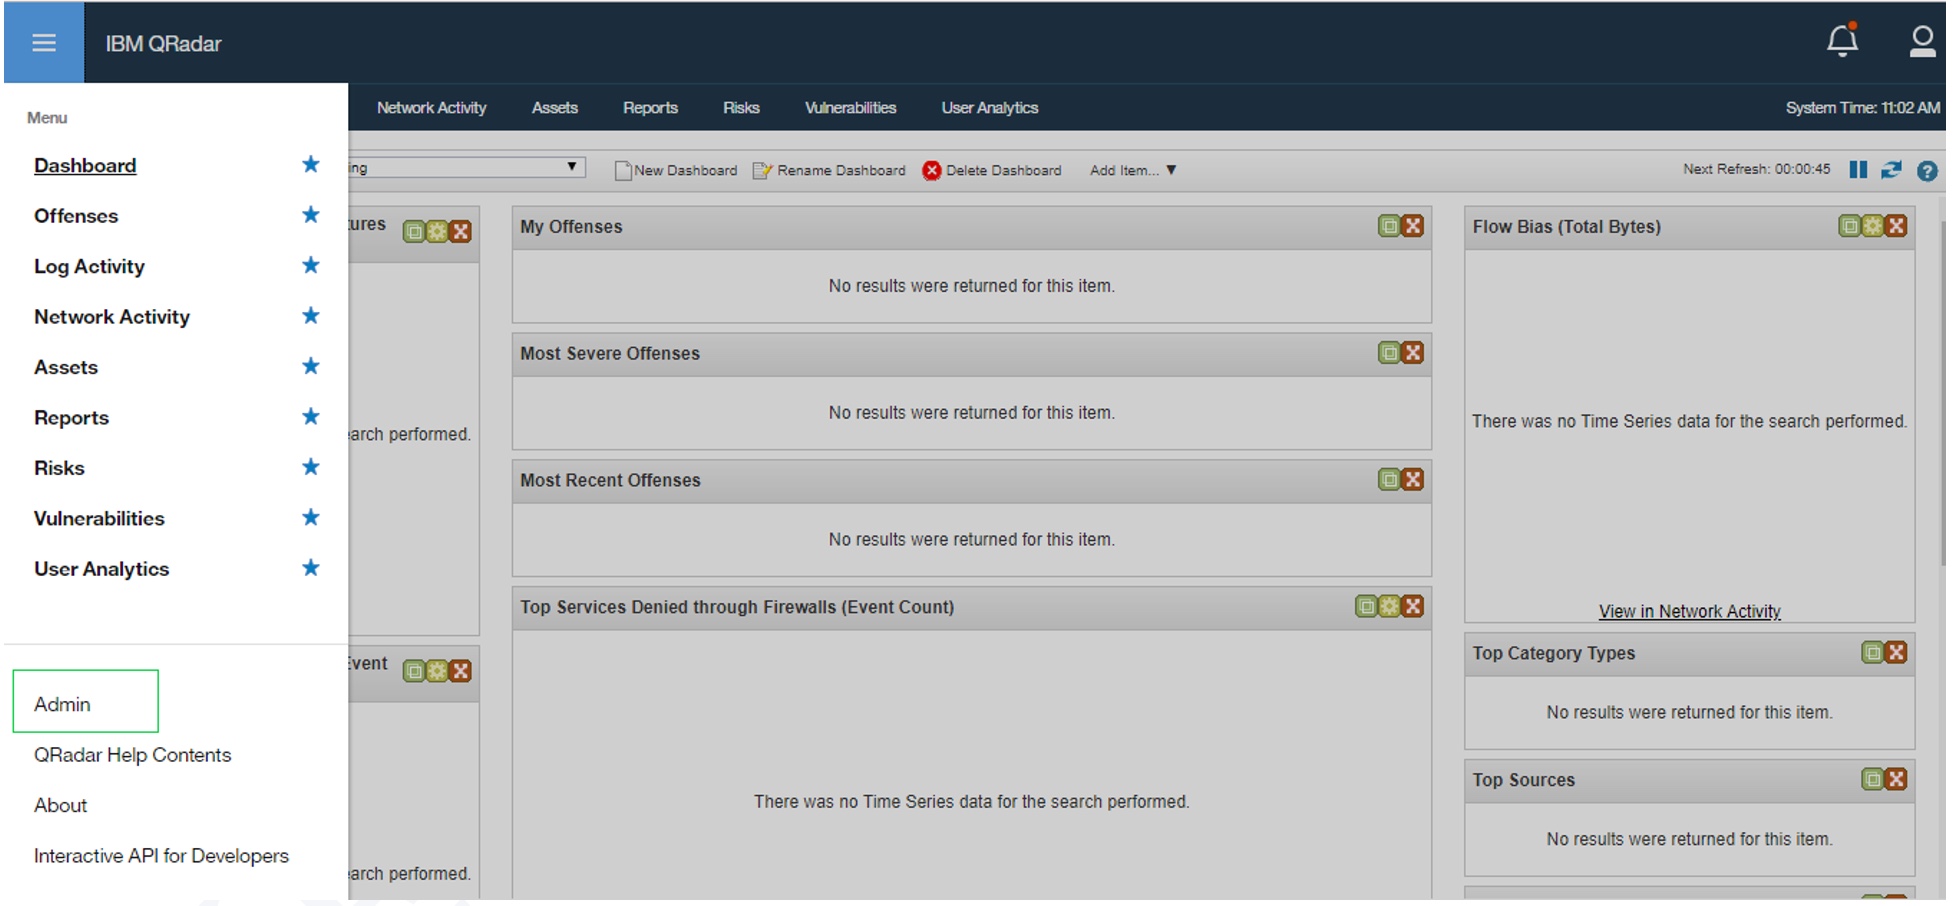
Task: Pause the dashboard auto-refresh
Action: point(1858,170)
